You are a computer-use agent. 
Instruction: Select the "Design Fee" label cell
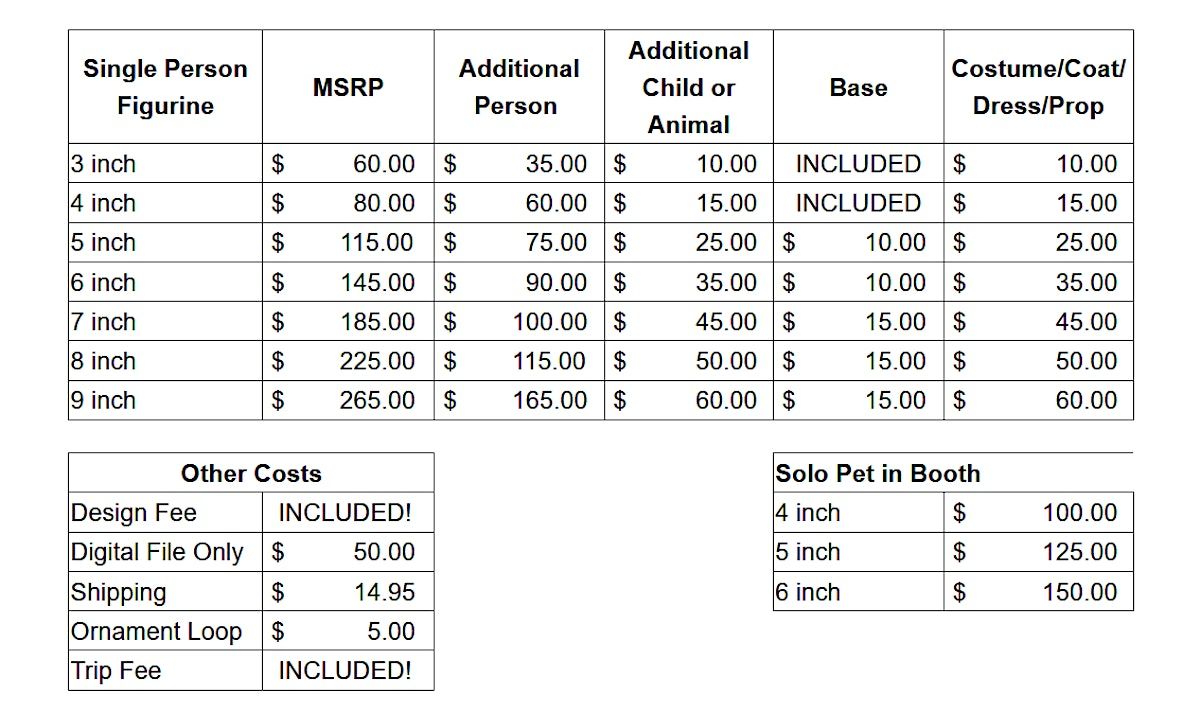(134, 513)
